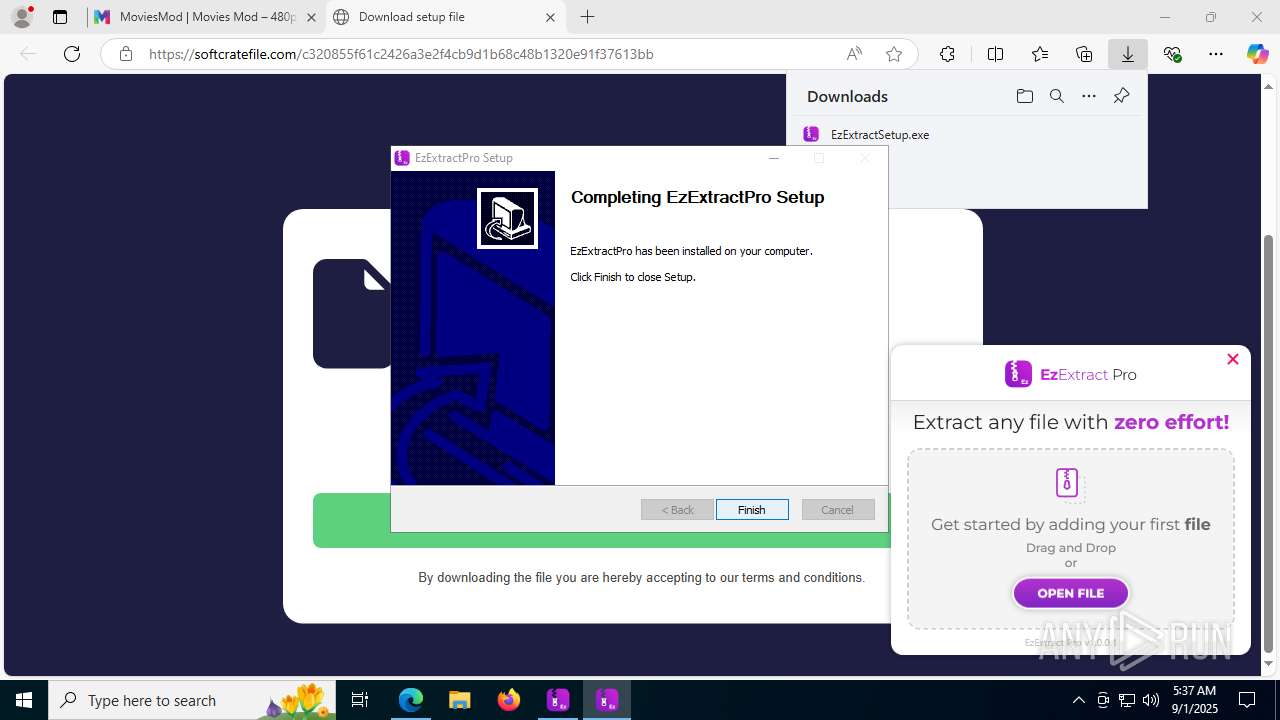This screenshot has height=720, width=1280.
Task: Open notification center icon
Action: coord(1247,700)
